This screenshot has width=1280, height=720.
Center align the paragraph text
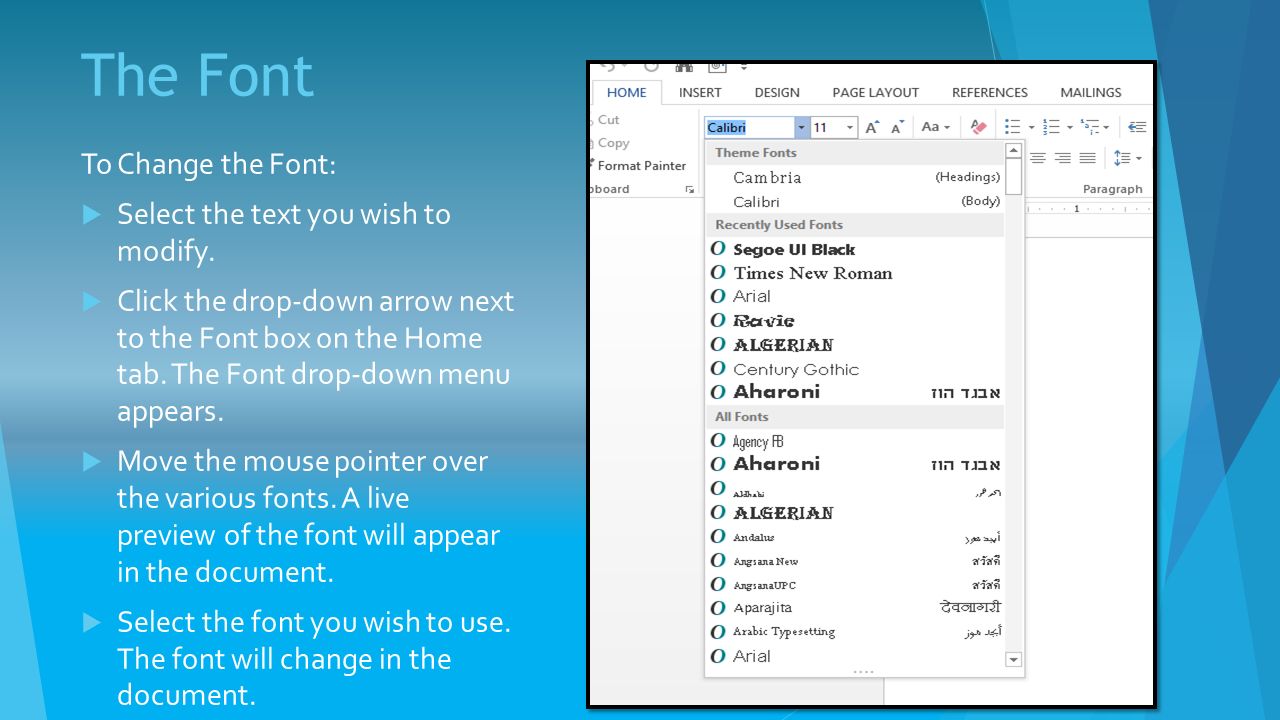[x=1038, y=158]
